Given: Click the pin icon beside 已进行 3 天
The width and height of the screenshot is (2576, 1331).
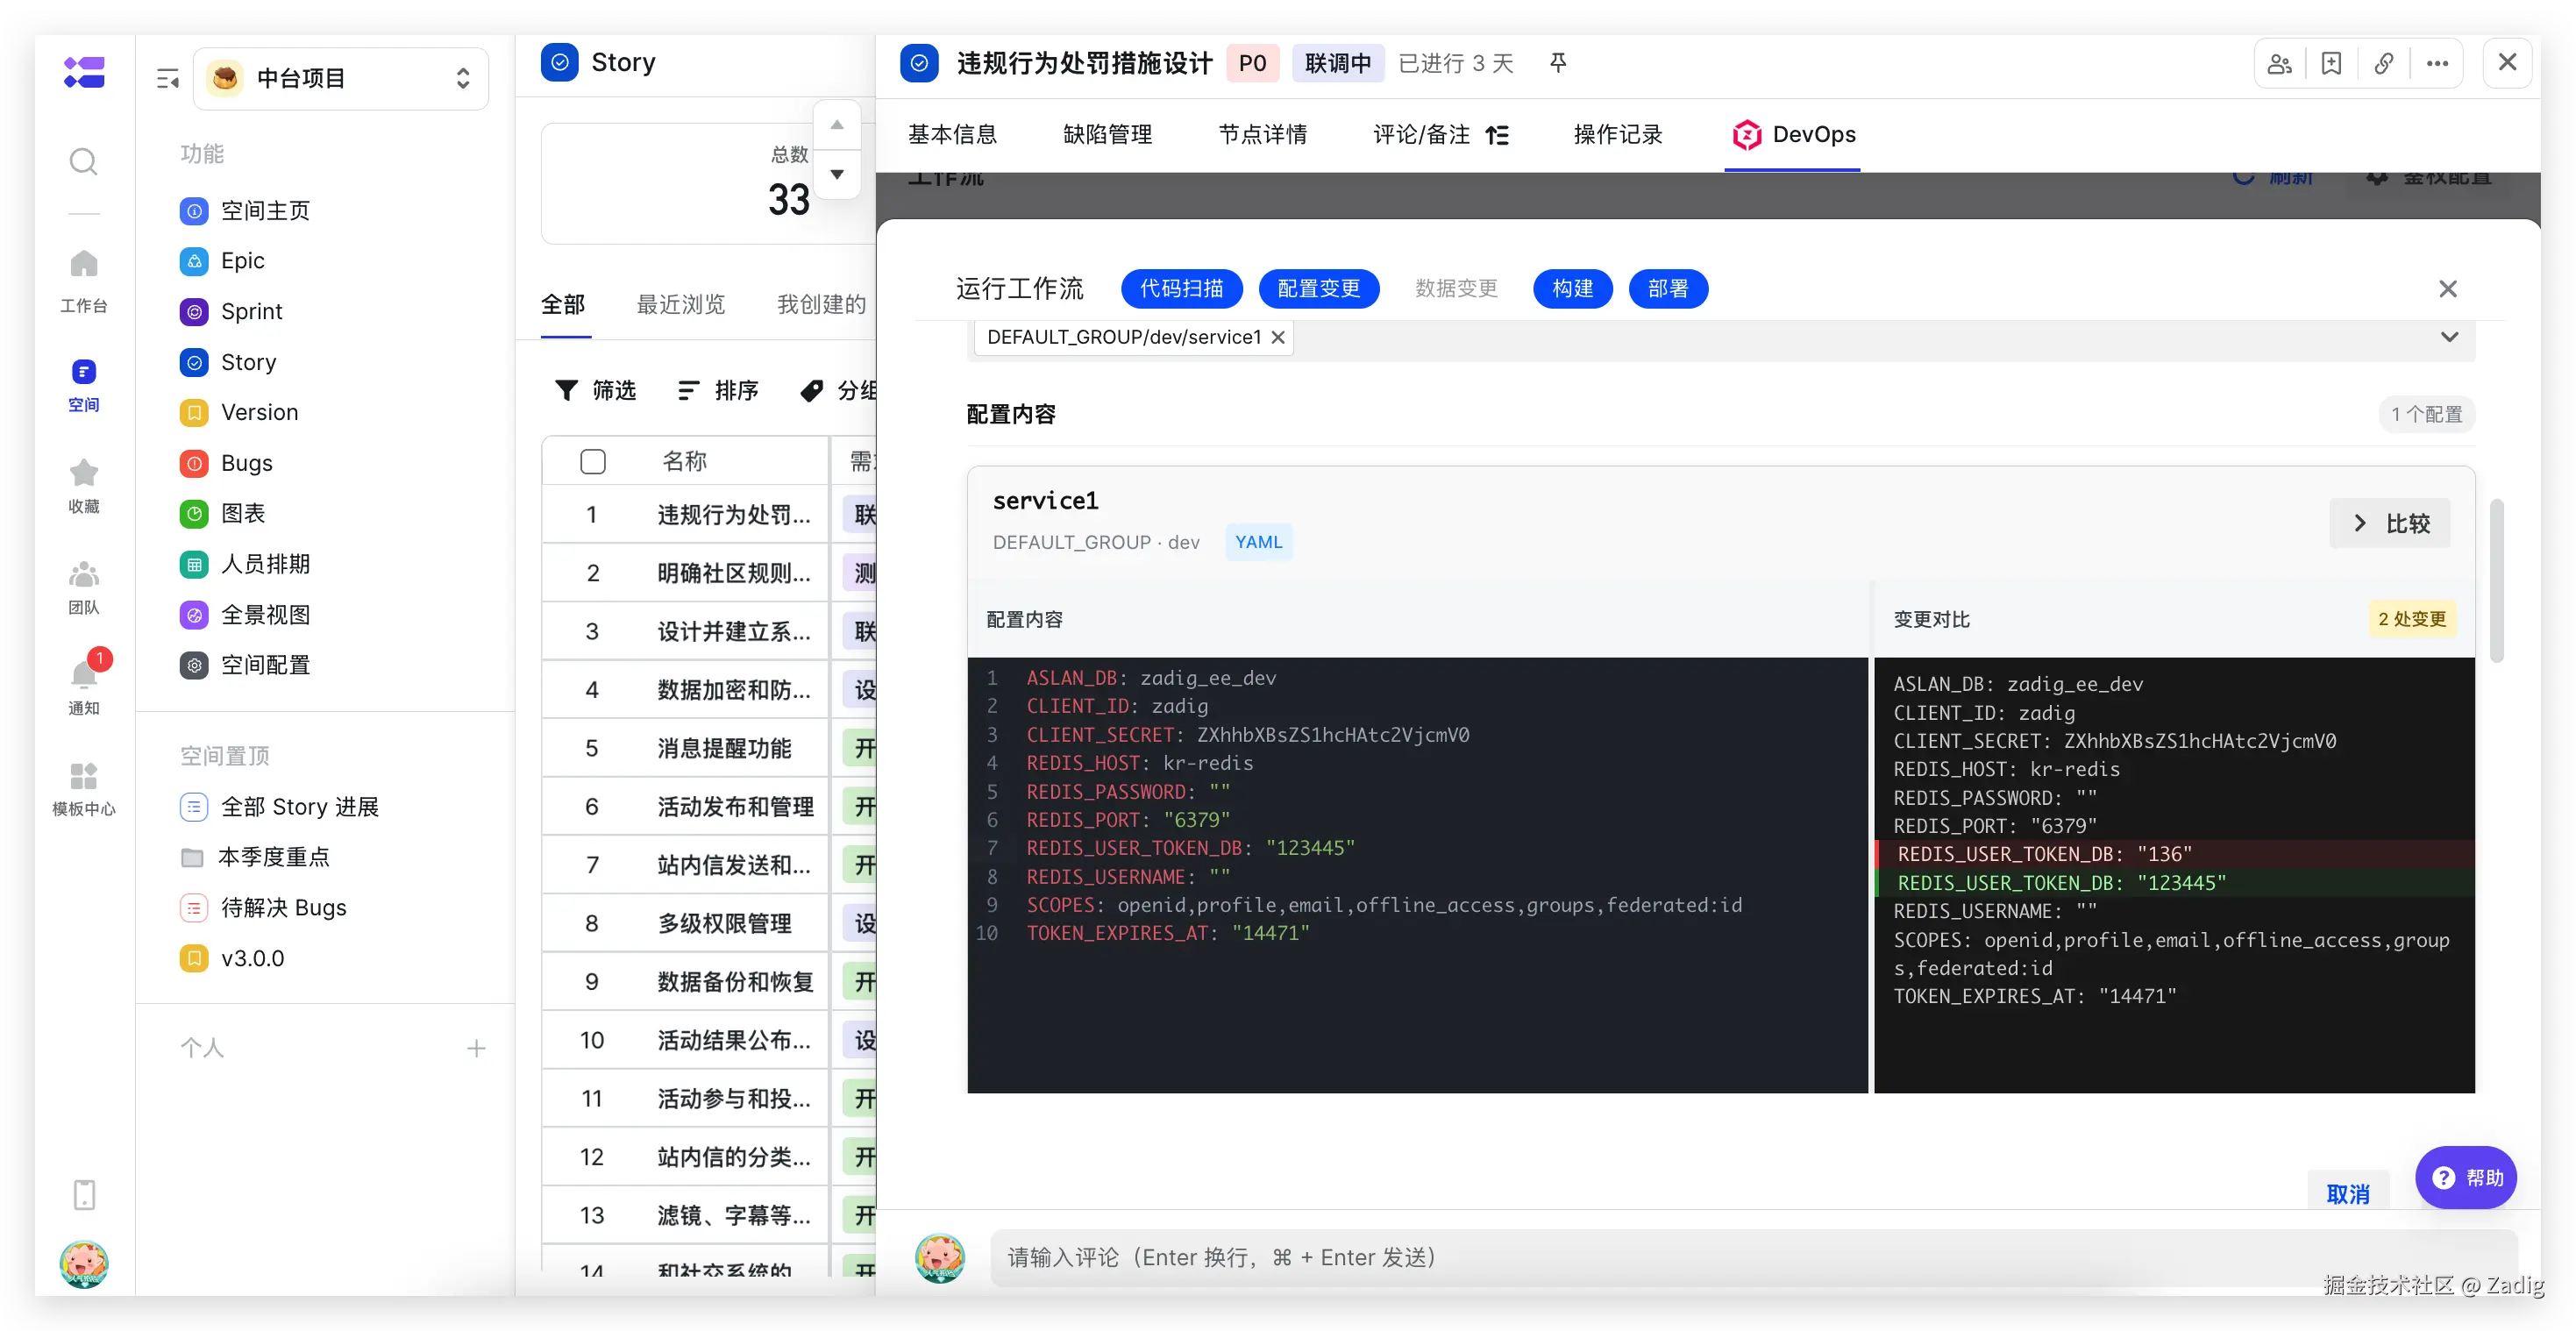Looking at the screenshot, I should tap(1558, 64).
